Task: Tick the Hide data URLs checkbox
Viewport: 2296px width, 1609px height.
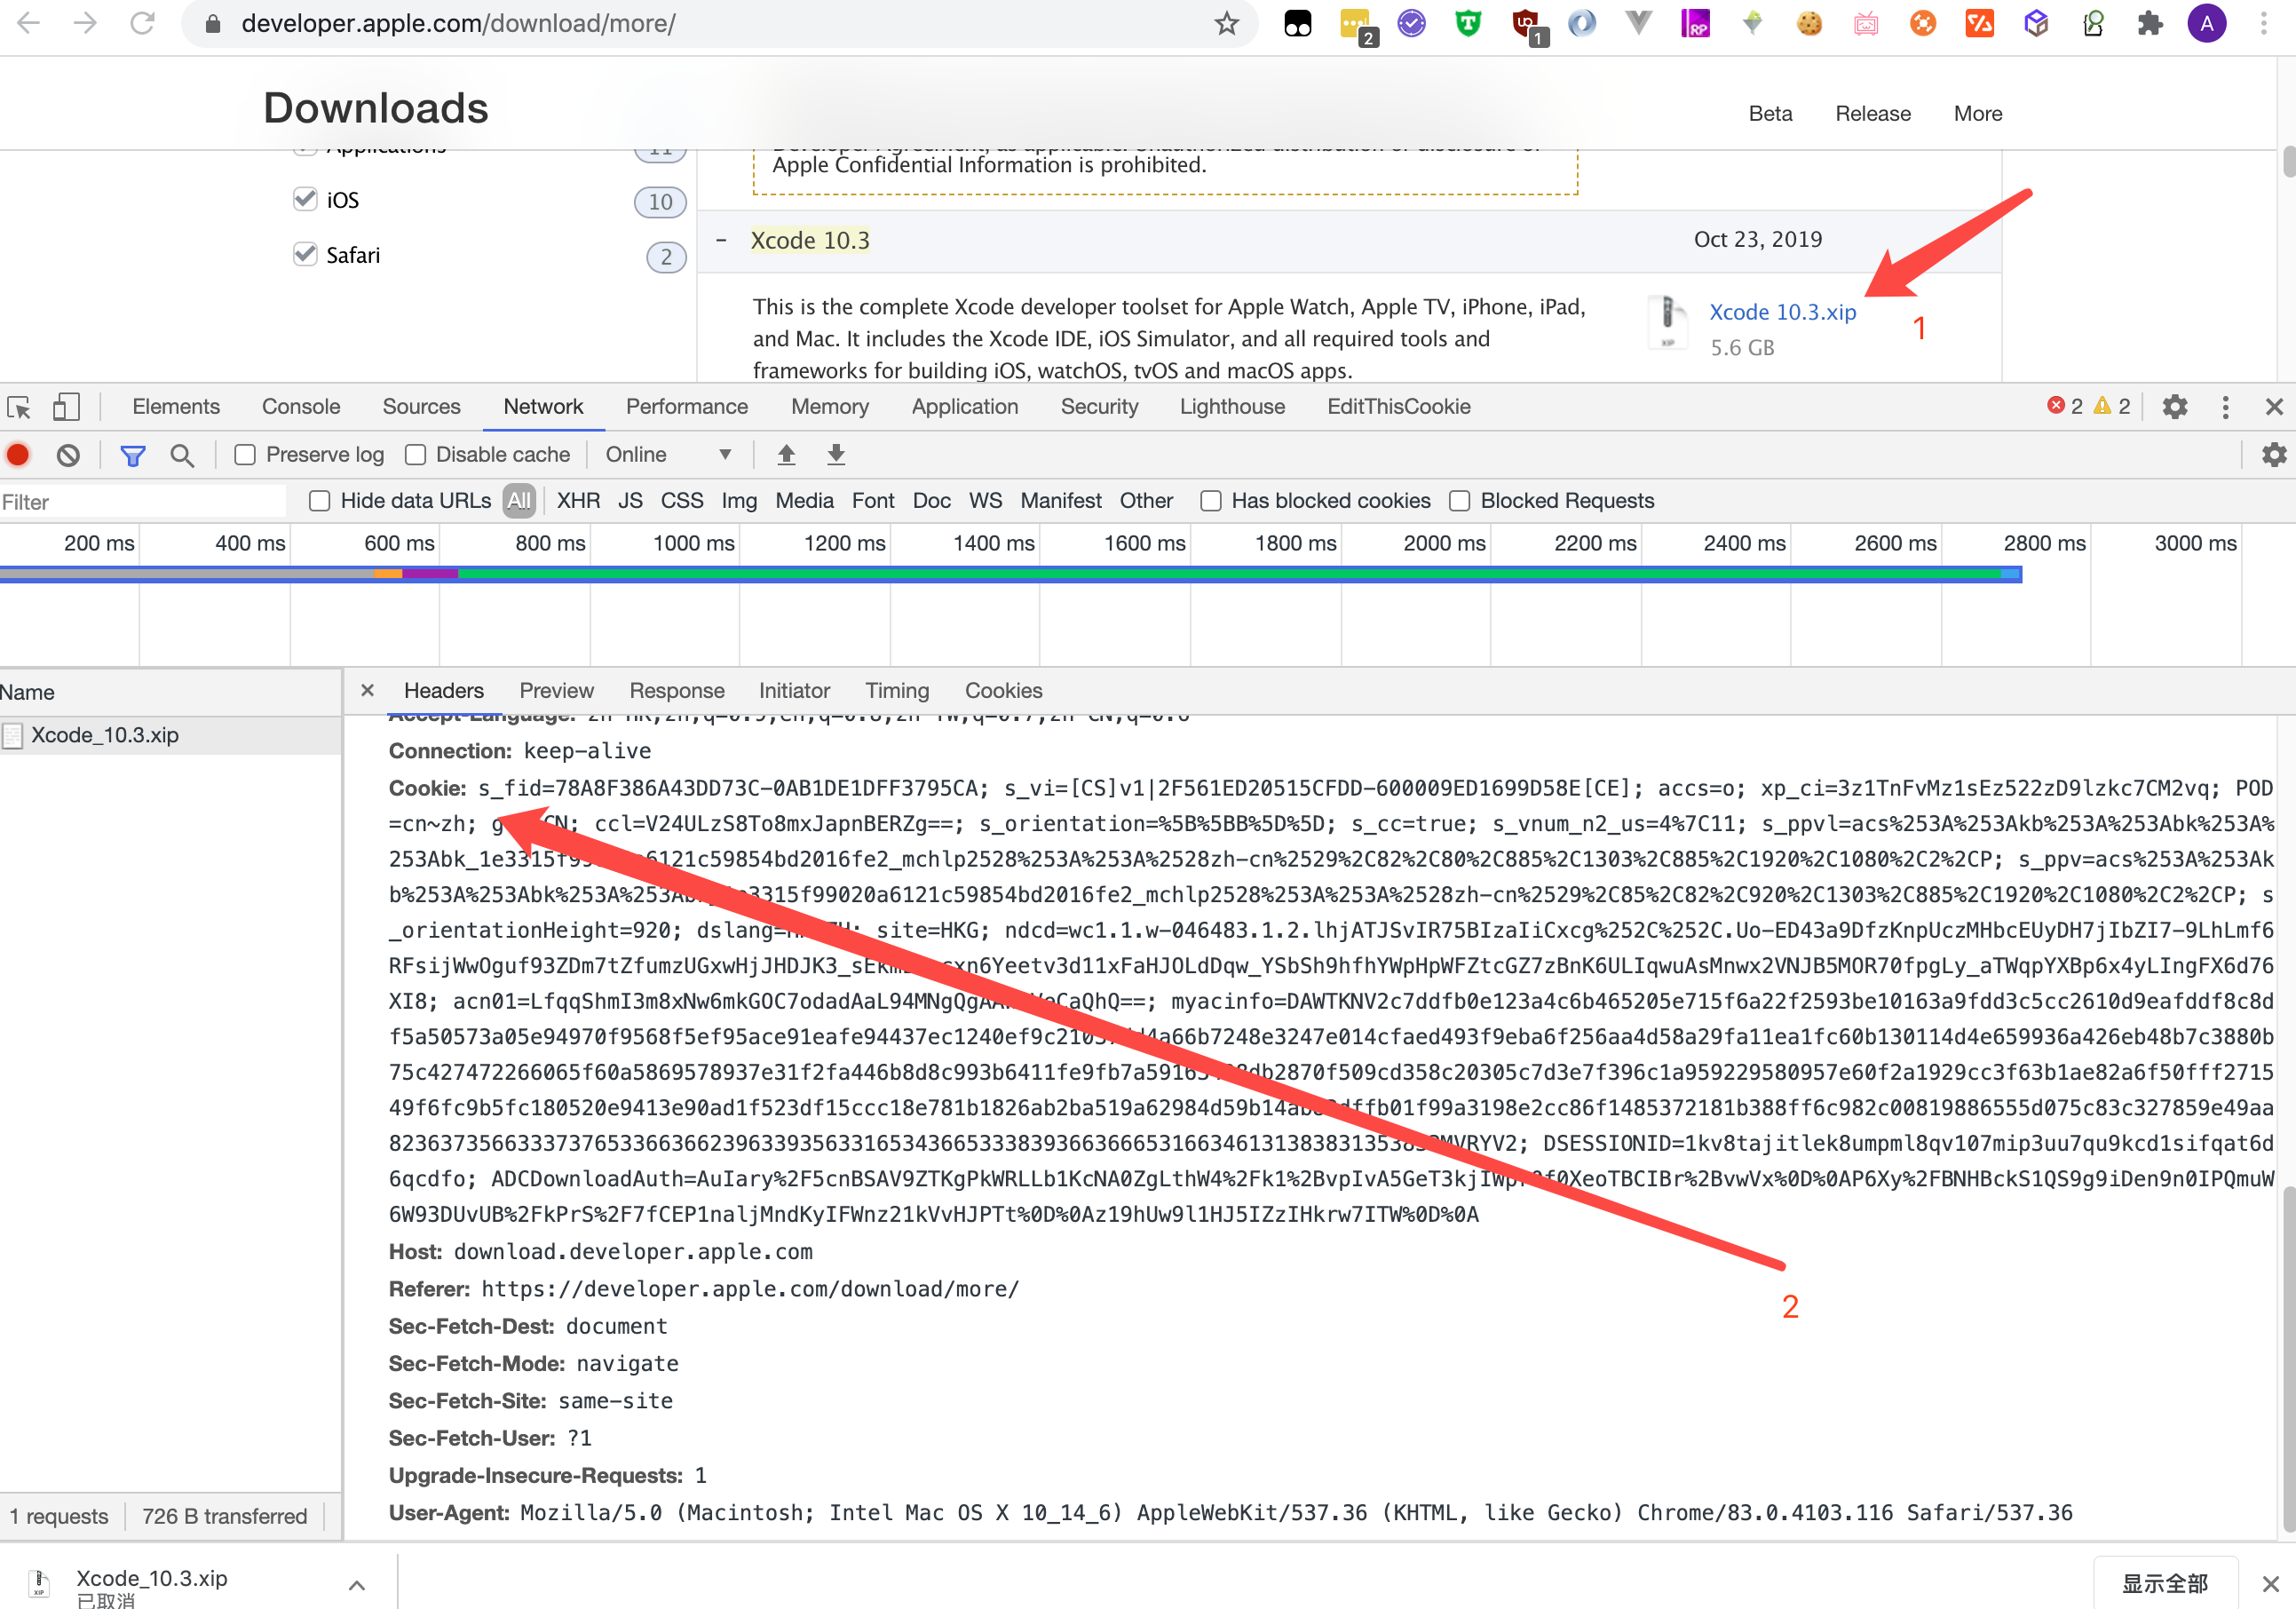Action: click(x=320, y=501)
